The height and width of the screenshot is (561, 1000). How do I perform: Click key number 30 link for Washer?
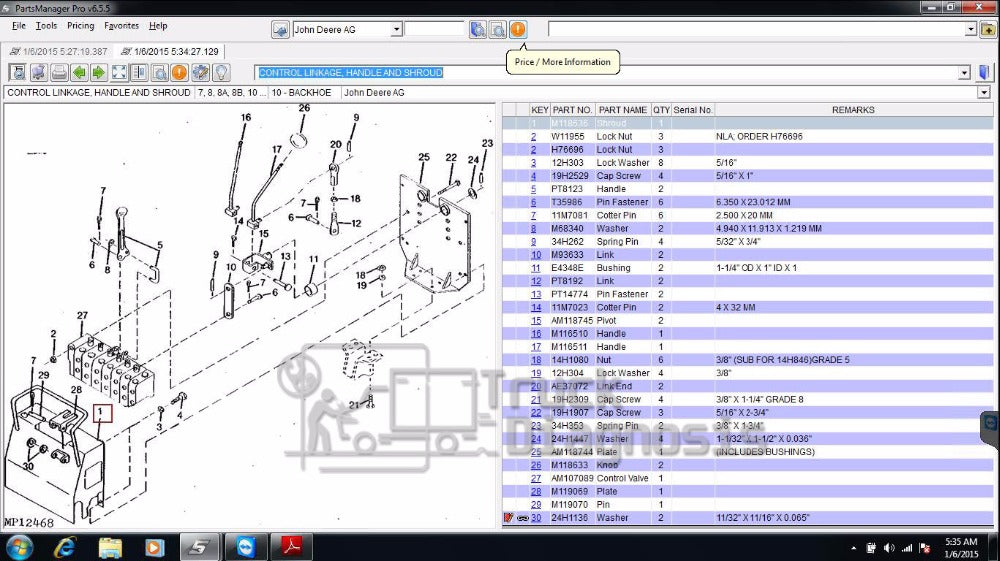point(536,518)
